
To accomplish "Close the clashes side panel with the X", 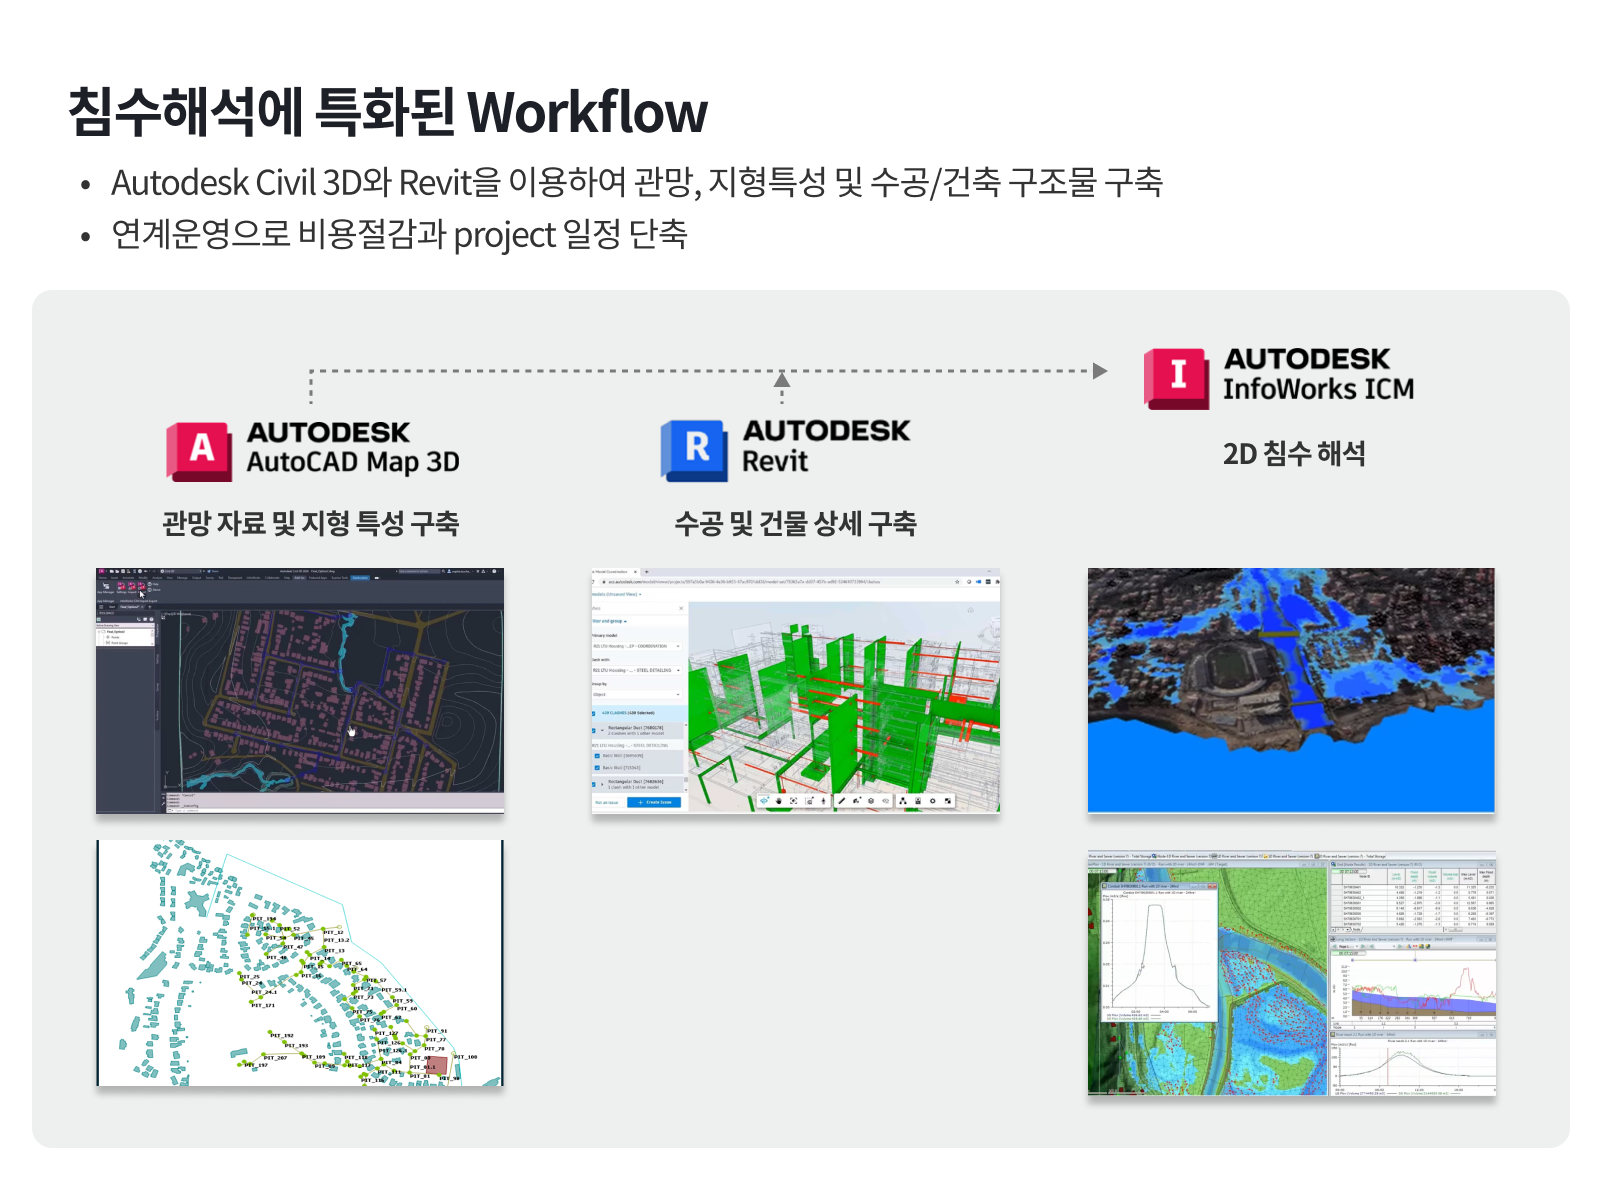I will 681,608.
